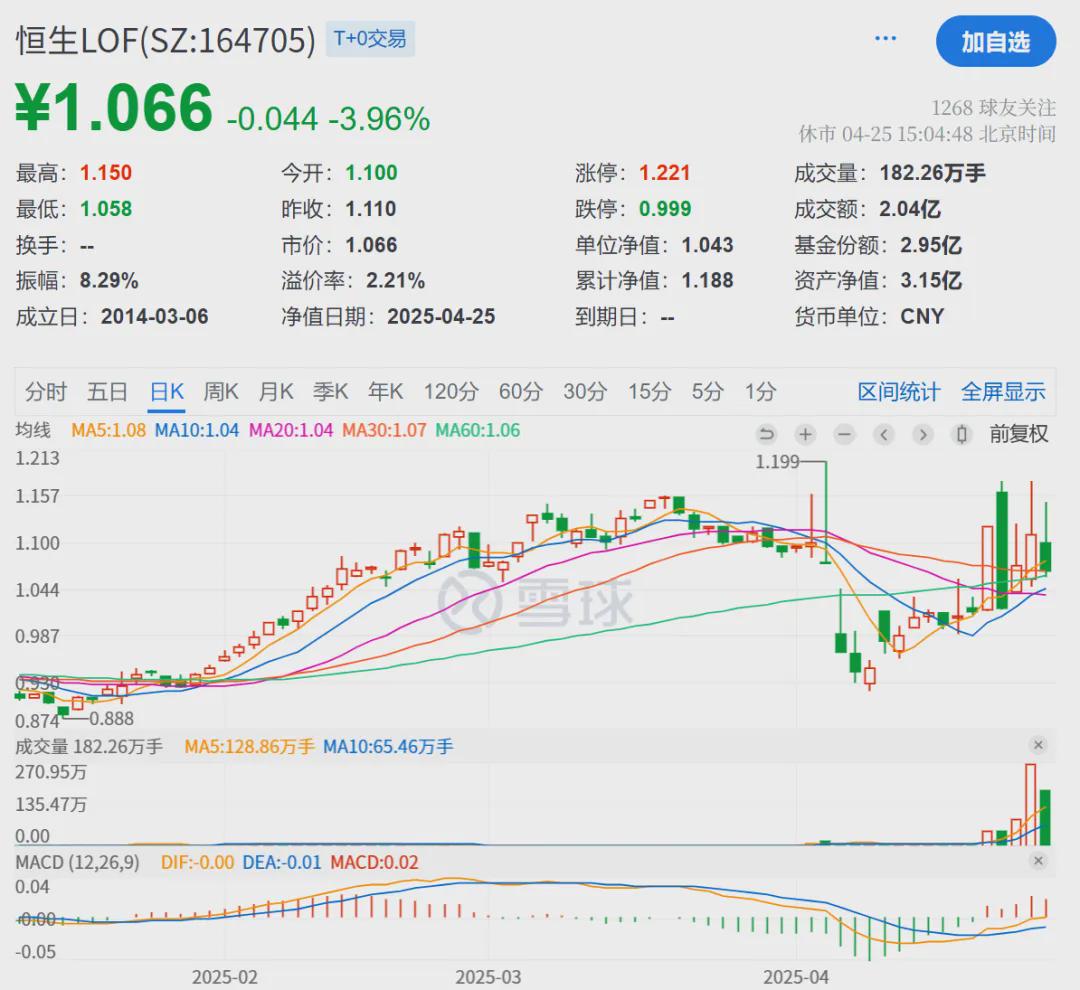The height and width of the screenshot is (990, 1080).
Task: Open 区间统计 range statistics
Action: coord(899,391)
